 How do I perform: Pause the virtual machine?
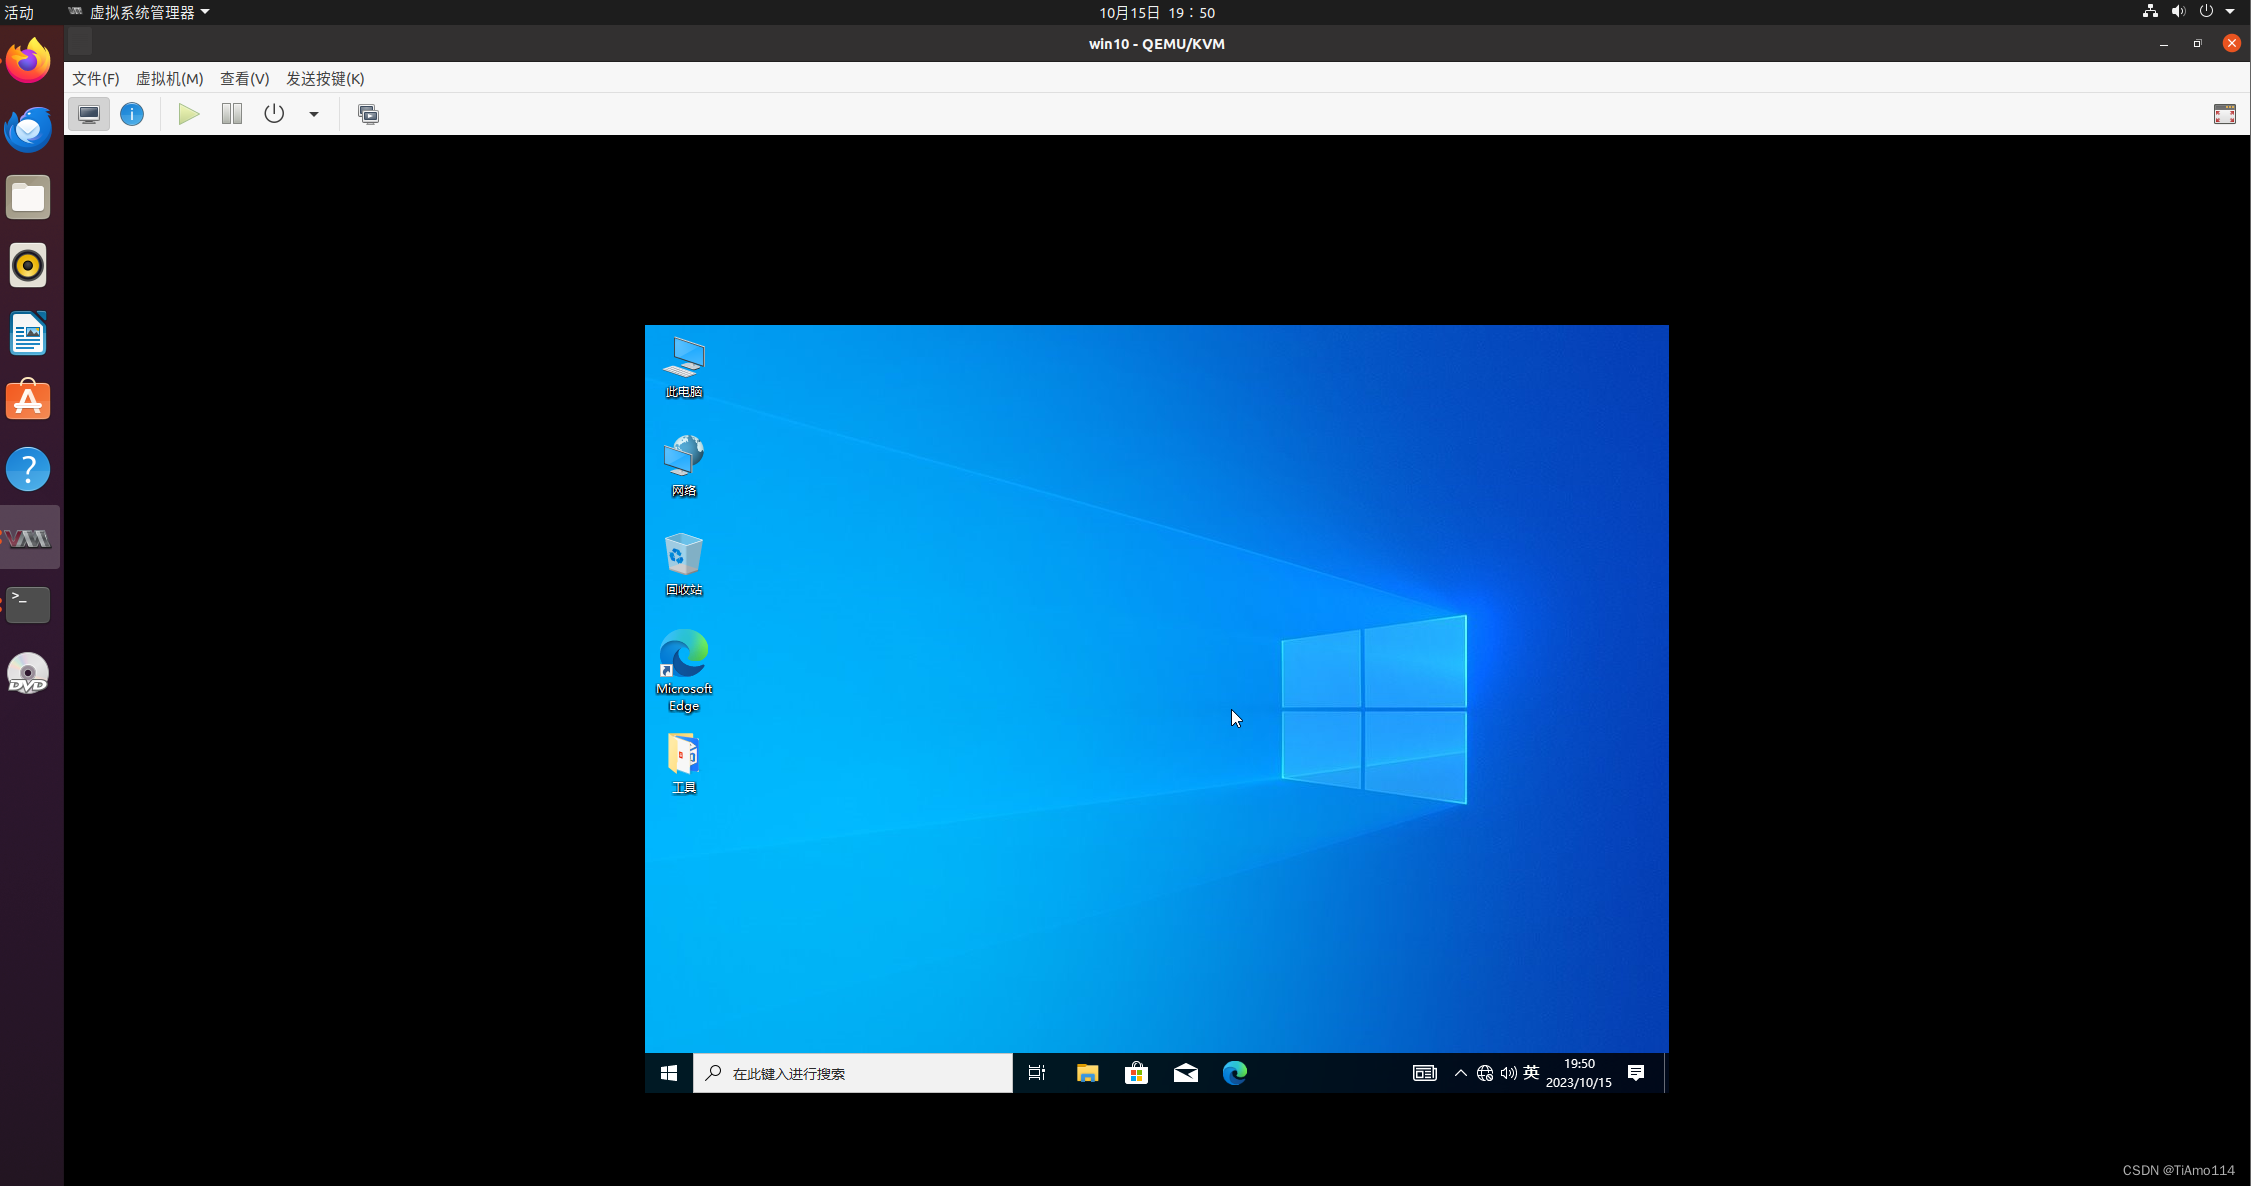point(232,114)
